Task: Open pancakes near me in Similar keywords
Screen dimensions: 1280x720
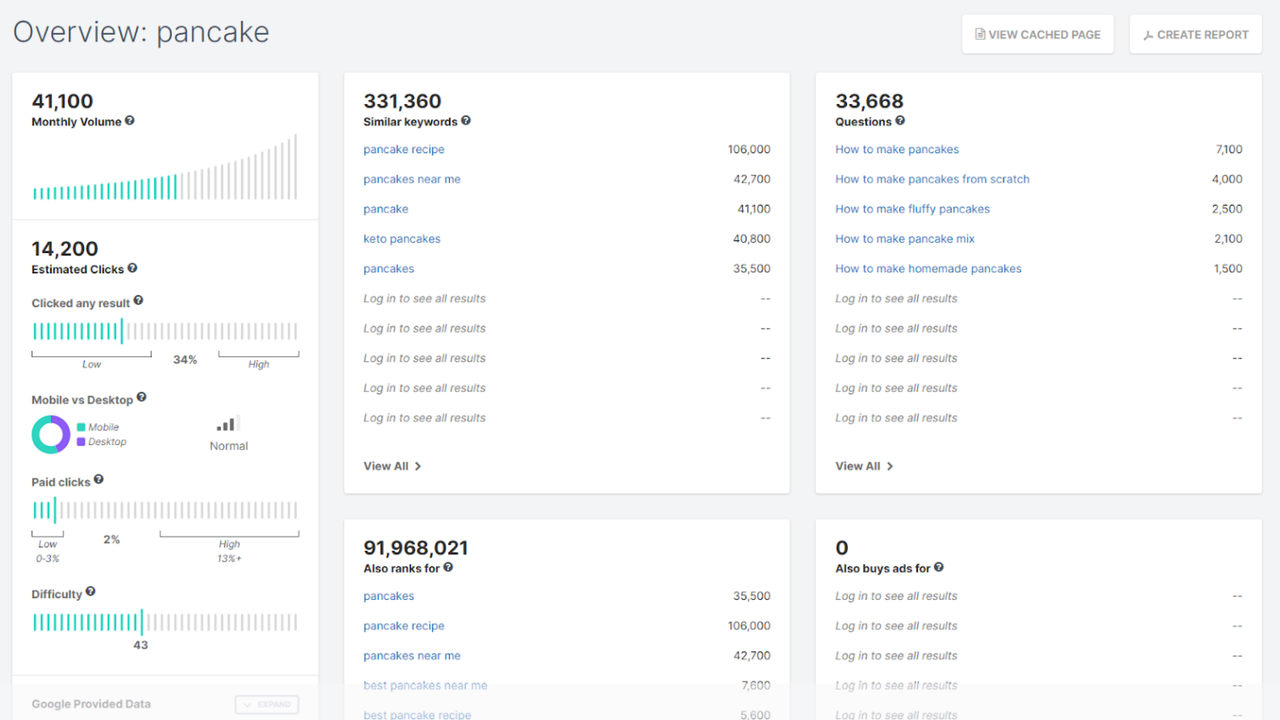Action: point(412,179)
